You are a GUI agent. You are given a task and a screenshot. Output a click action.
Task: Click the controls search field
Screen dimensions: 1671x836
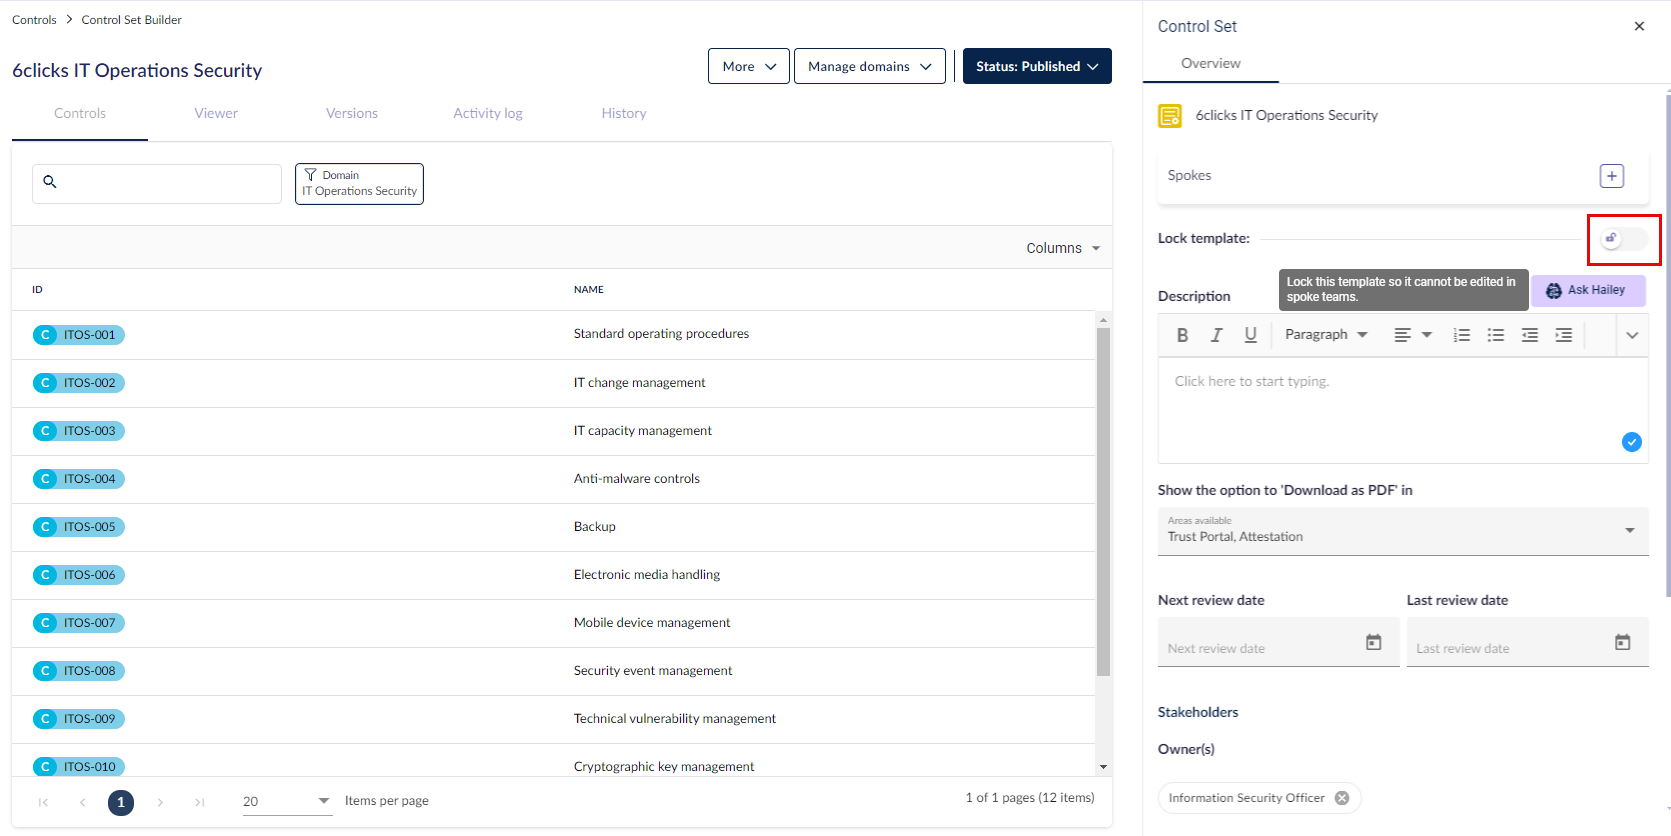click(x=157, y=184)
